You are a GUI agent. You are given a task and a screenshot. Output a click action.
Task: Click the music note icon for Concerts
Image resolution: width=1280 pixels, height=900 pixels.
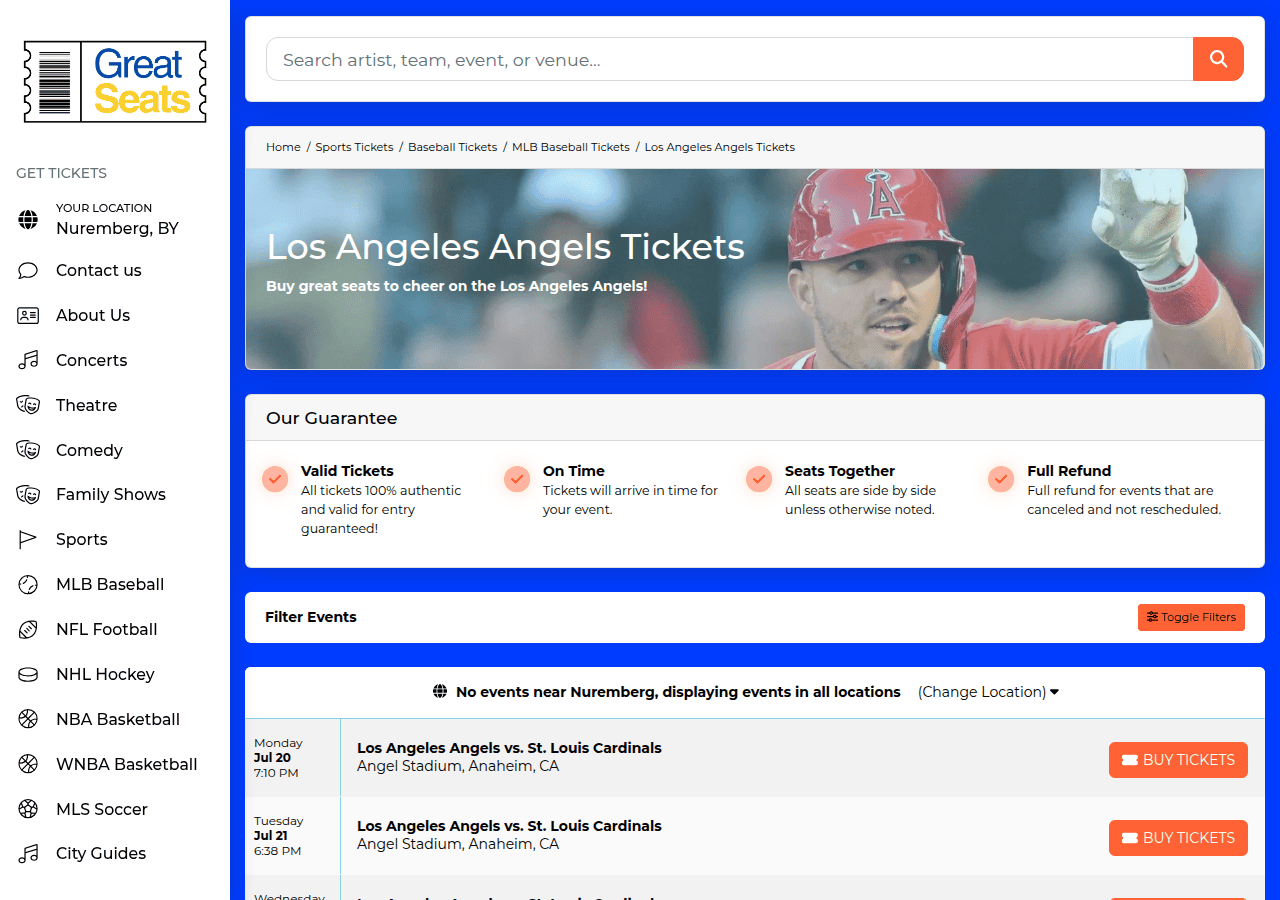[x=28, y=360]
